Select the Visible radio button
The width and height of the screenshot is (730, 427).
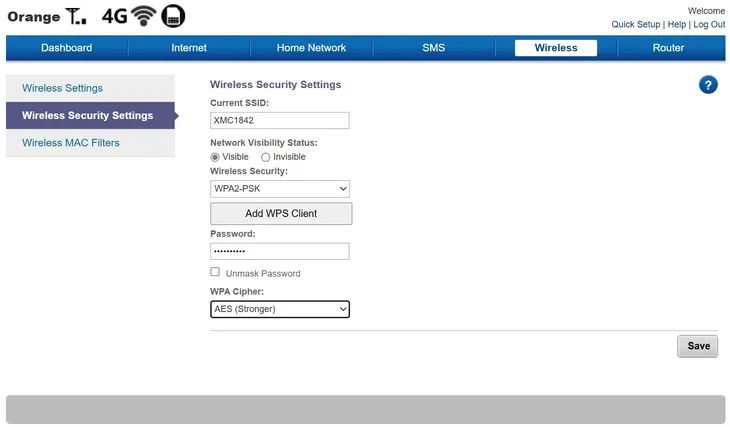(x=215, y=157)
